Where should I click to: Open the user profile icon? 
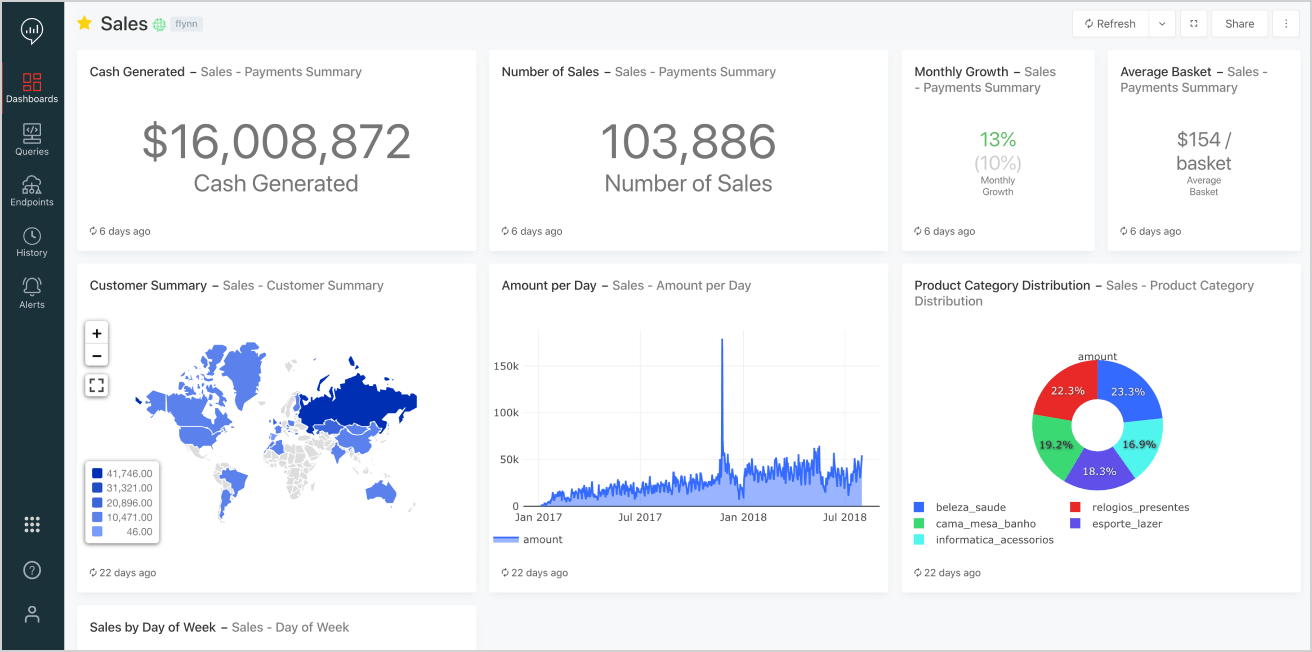[32, 614]
